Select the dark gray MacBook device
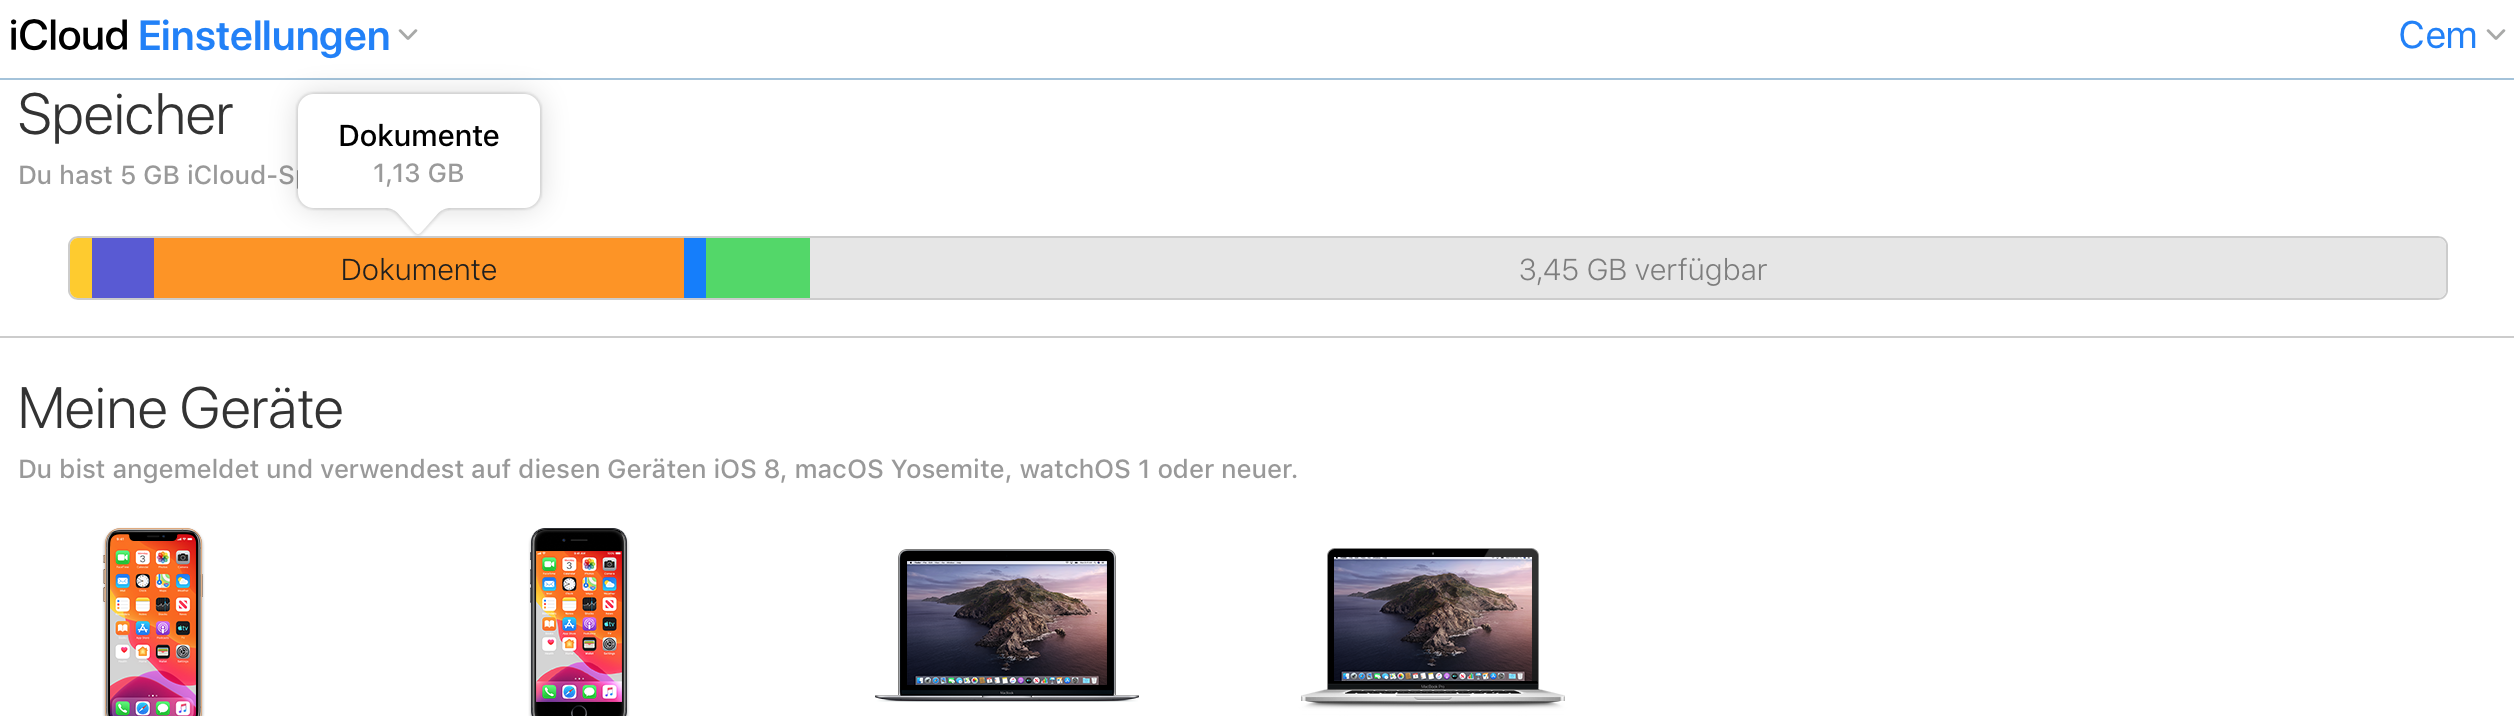This screenshot has height=716, width=2514. pos(1007,625)
